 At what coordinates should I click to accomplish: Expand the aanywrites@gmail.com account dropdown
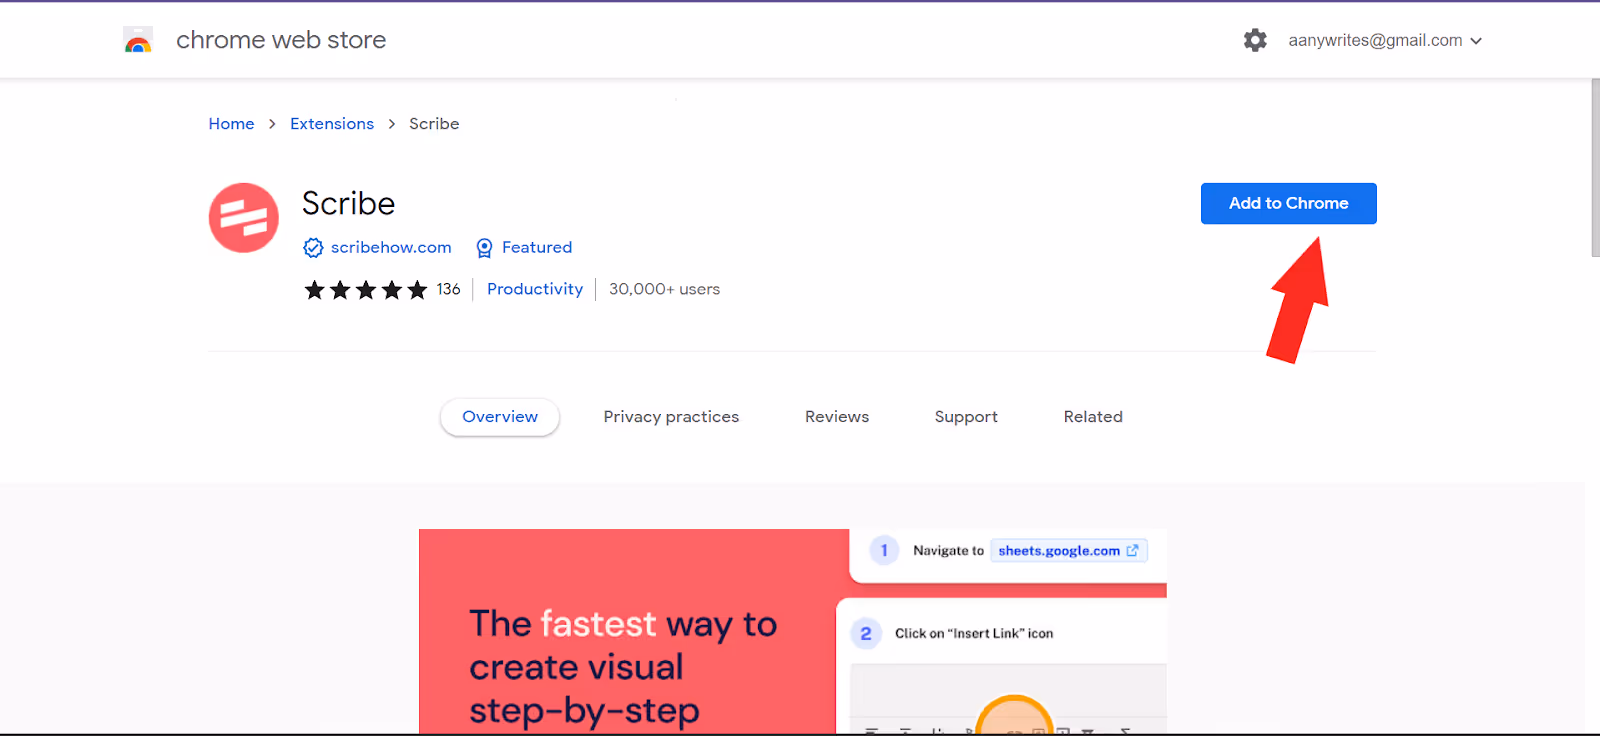coord(1385,40)
